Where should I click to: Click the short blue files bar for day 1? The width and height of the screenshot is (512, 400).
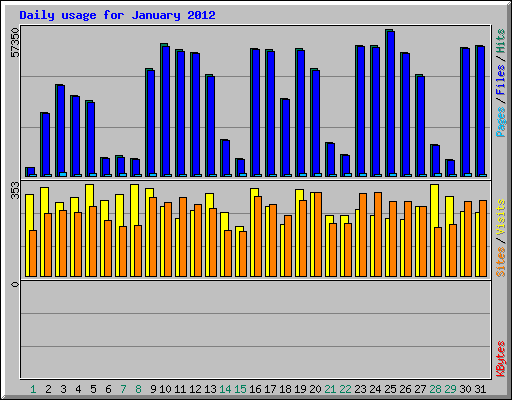[x=31, y=172]
